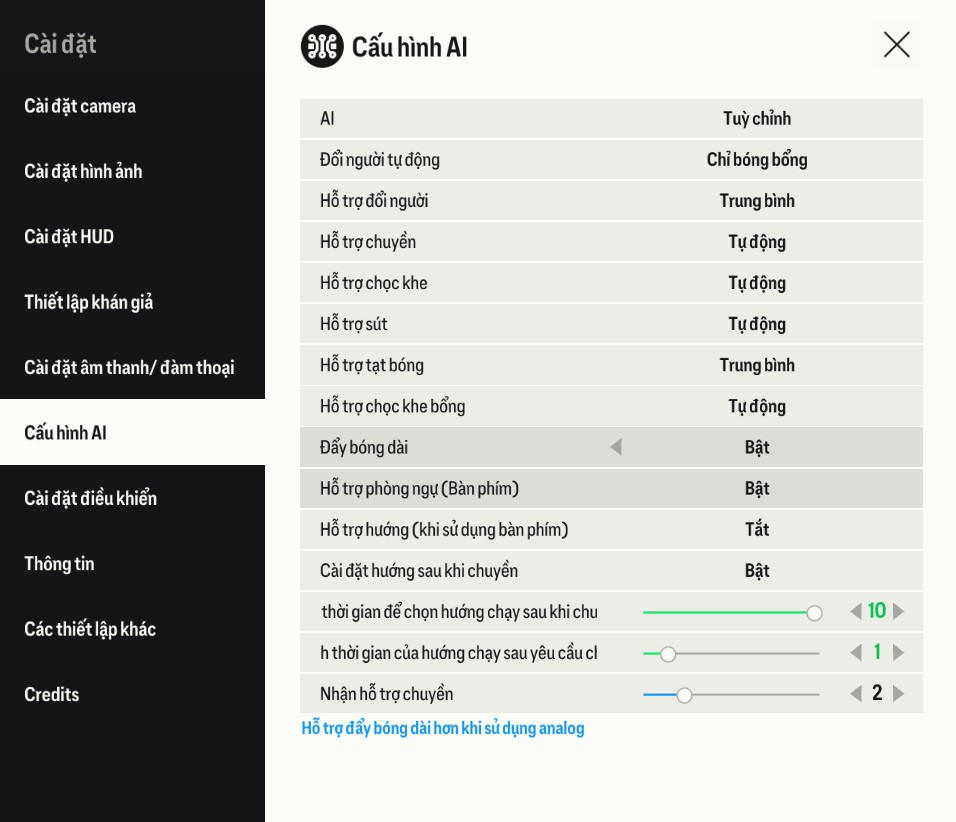The image size is (956, 822).
Task: Increase the second green slider value of 1
Action: [899, 652]
